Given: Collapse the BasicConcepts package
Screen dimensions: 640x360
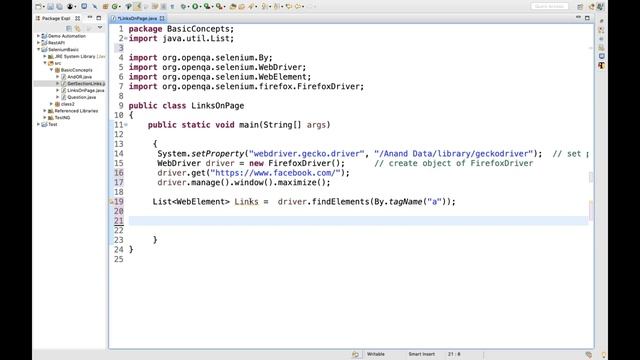Looking at the screenshot, I should point(51,70).
